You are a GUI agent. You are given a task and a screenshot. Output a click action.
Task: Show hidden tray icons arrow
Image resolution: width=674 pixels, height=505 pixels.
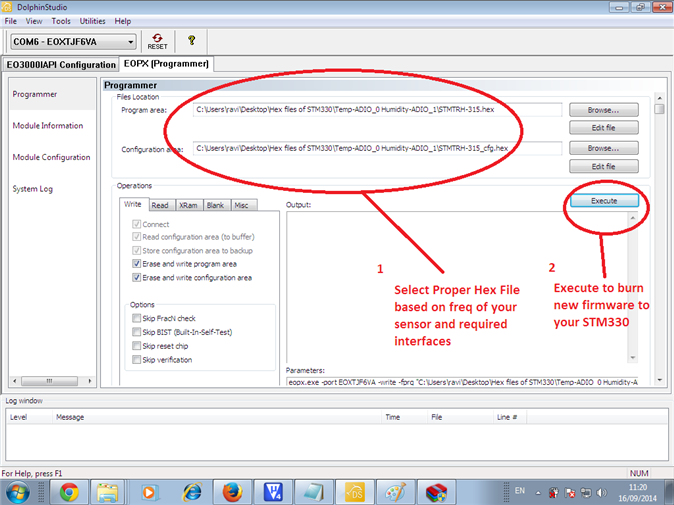tap(538, 493)
